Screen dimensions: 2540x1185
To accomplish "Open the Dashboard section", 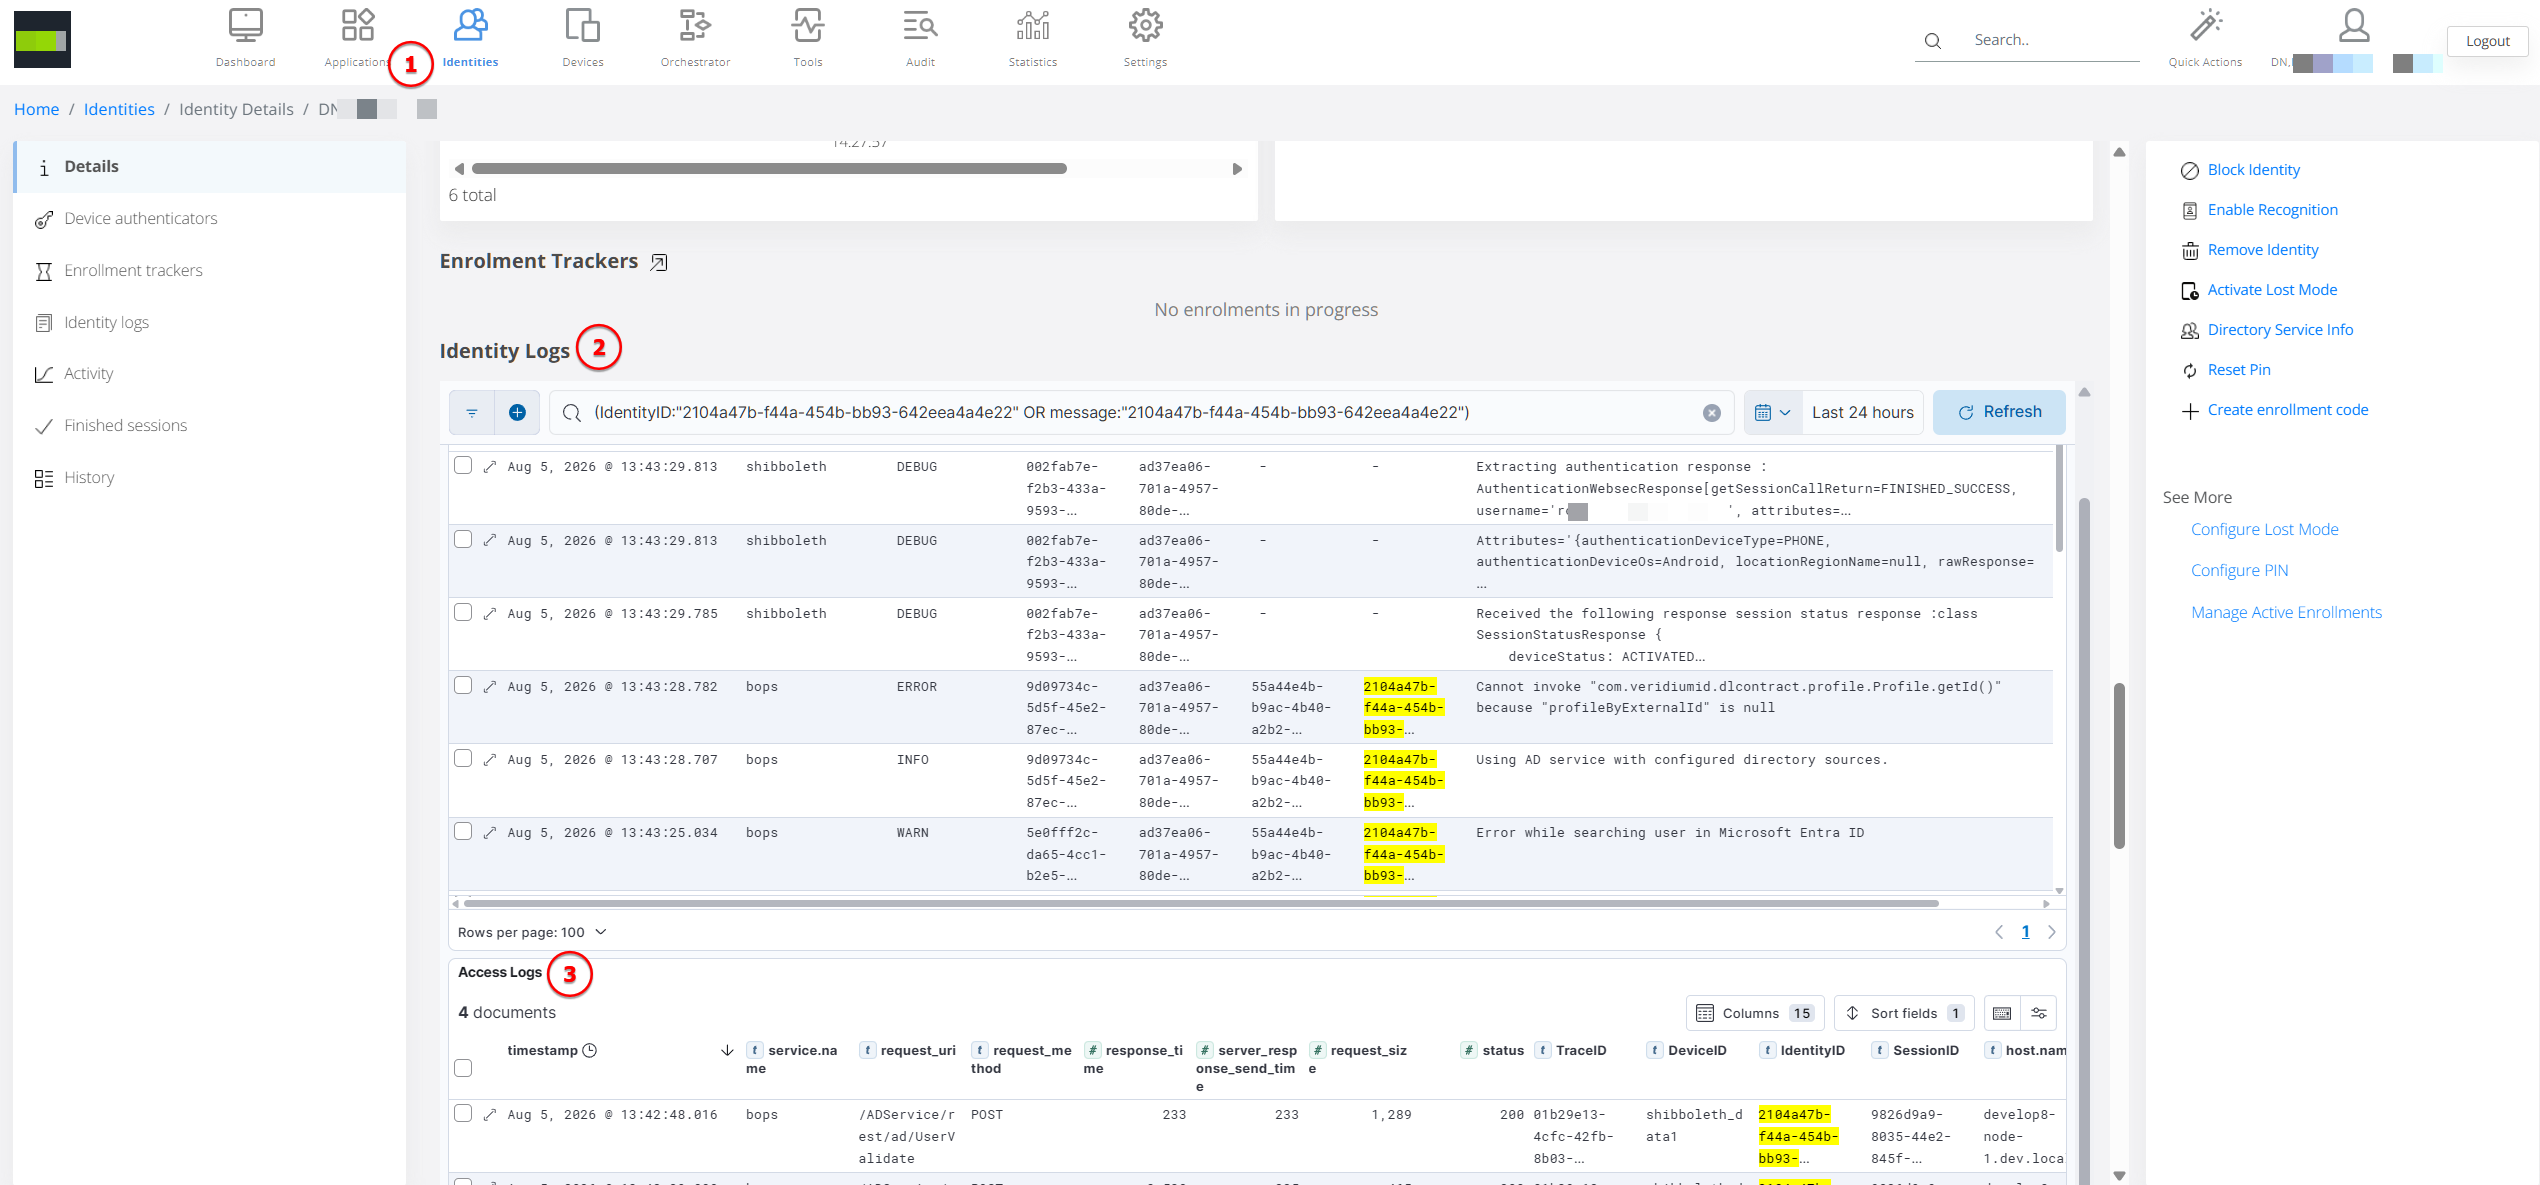I will 245,38.
